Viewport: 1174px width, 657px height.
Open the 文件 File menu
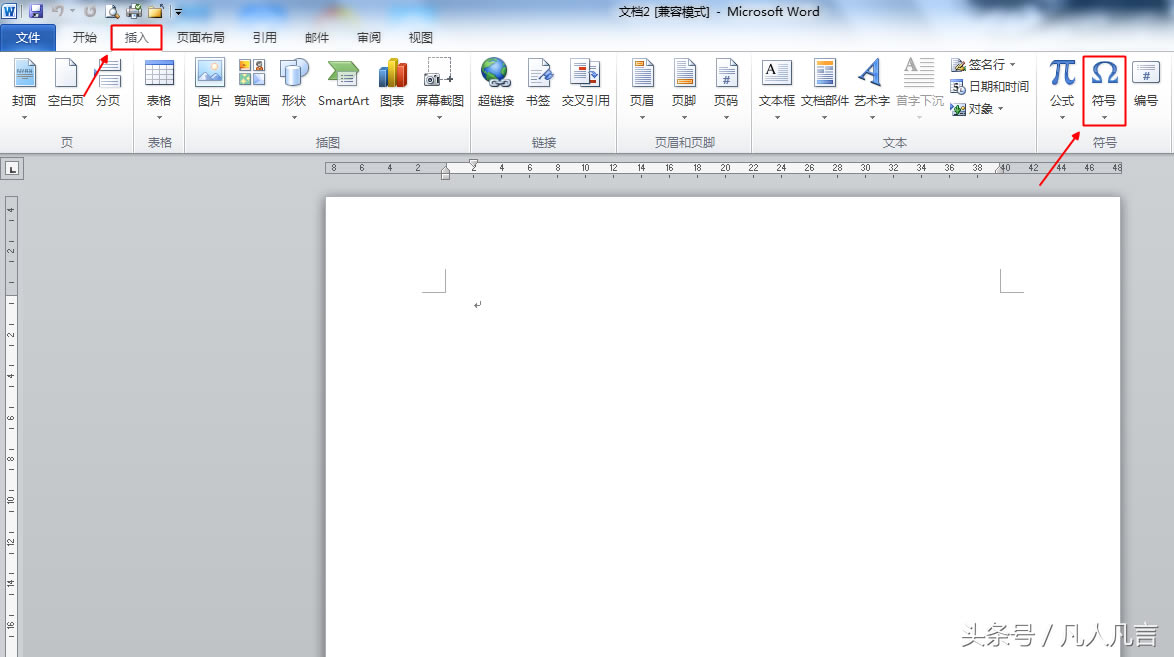[x=28, y=38]
